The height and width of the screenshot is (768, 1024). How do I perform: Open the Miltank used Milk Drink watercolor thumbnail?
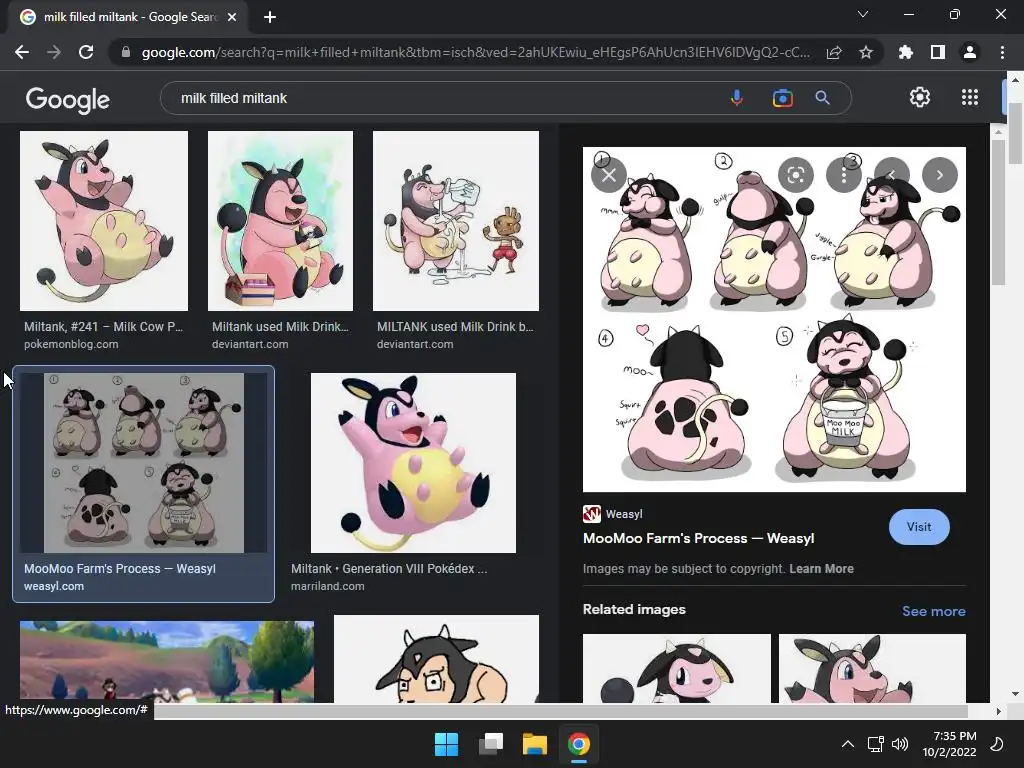[280, 221]
